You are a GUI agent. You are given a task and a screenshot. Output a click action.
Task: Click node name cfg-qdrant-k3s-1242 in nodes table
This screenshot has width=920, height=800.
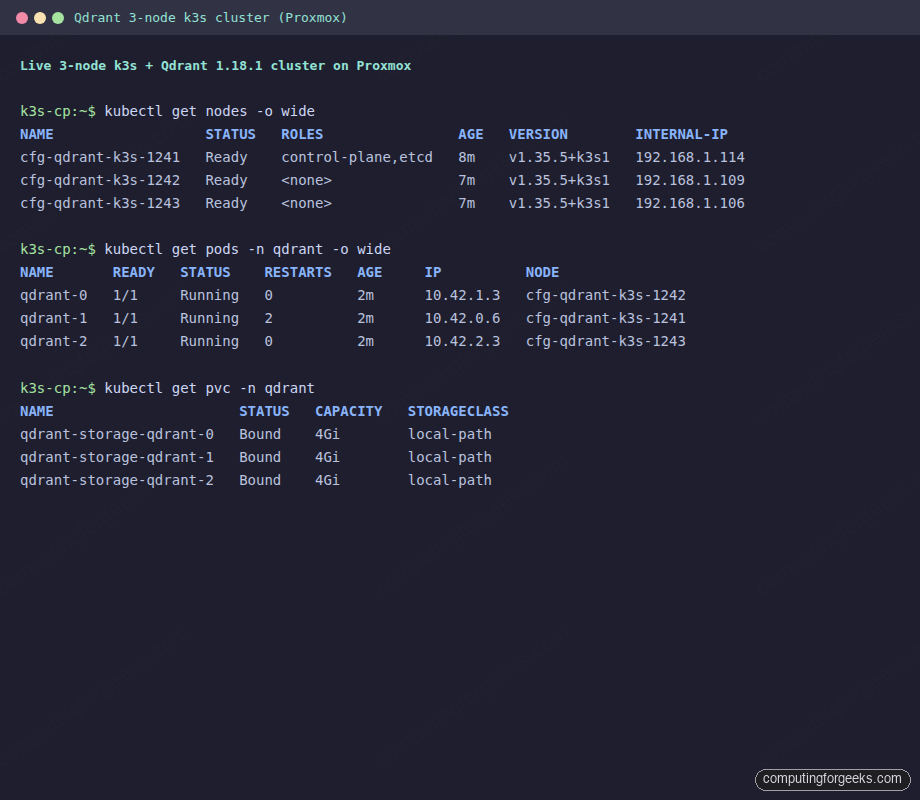(x=100, y=180)
